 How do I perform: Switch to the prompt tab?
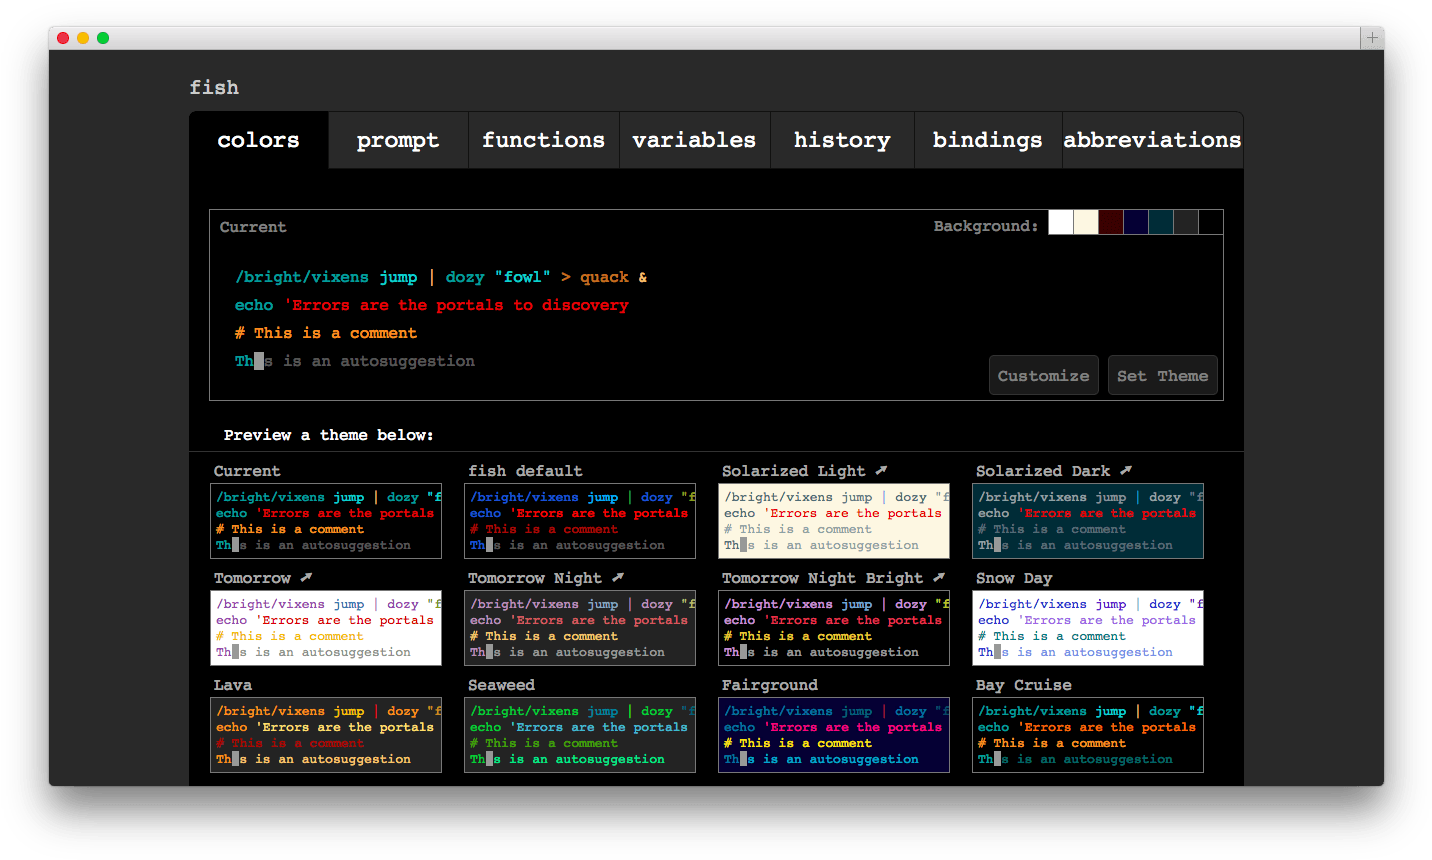tap(398, 140)
